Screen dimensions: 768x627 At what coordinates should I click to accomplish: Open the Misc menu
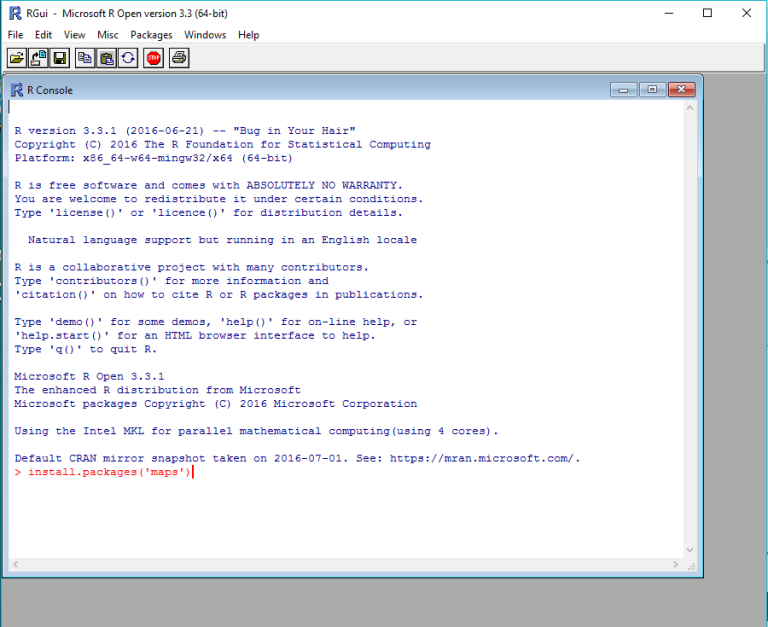tap(108, 35)
